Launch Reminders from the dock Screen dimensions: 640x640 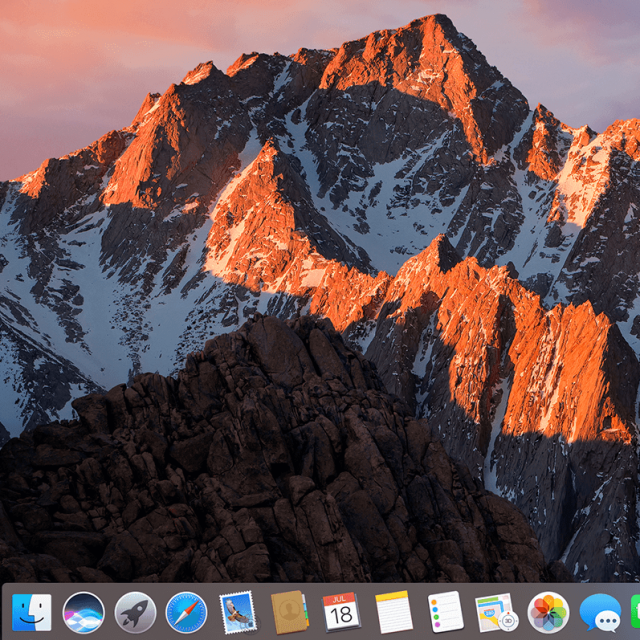[445, 612]
